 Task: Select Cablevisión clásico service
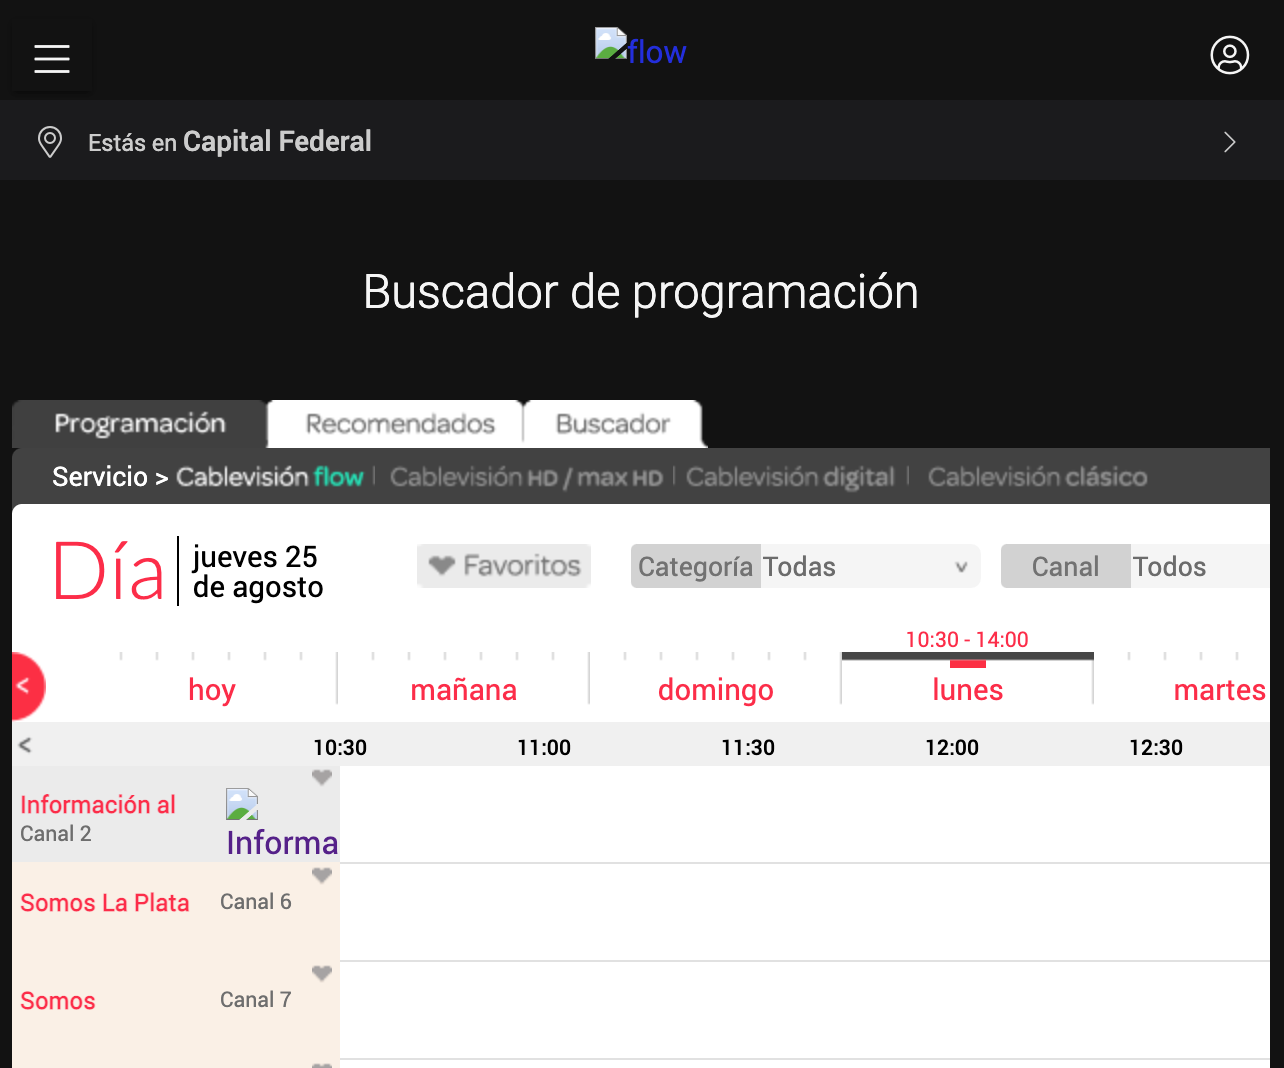[1037, 477]
